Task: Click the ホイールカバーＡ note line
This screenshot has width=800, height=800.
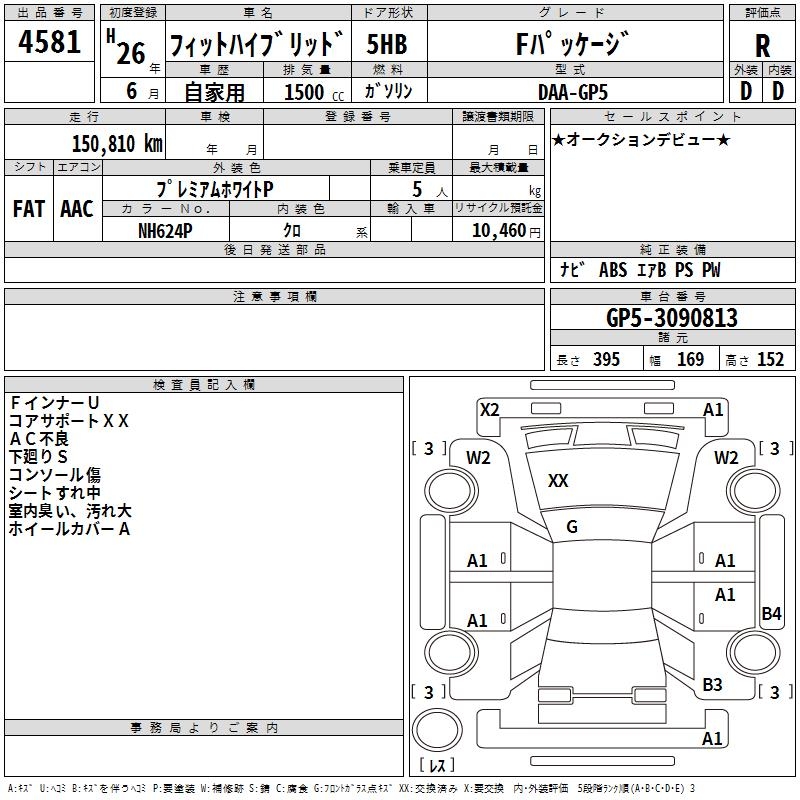Action: (70, 529)
